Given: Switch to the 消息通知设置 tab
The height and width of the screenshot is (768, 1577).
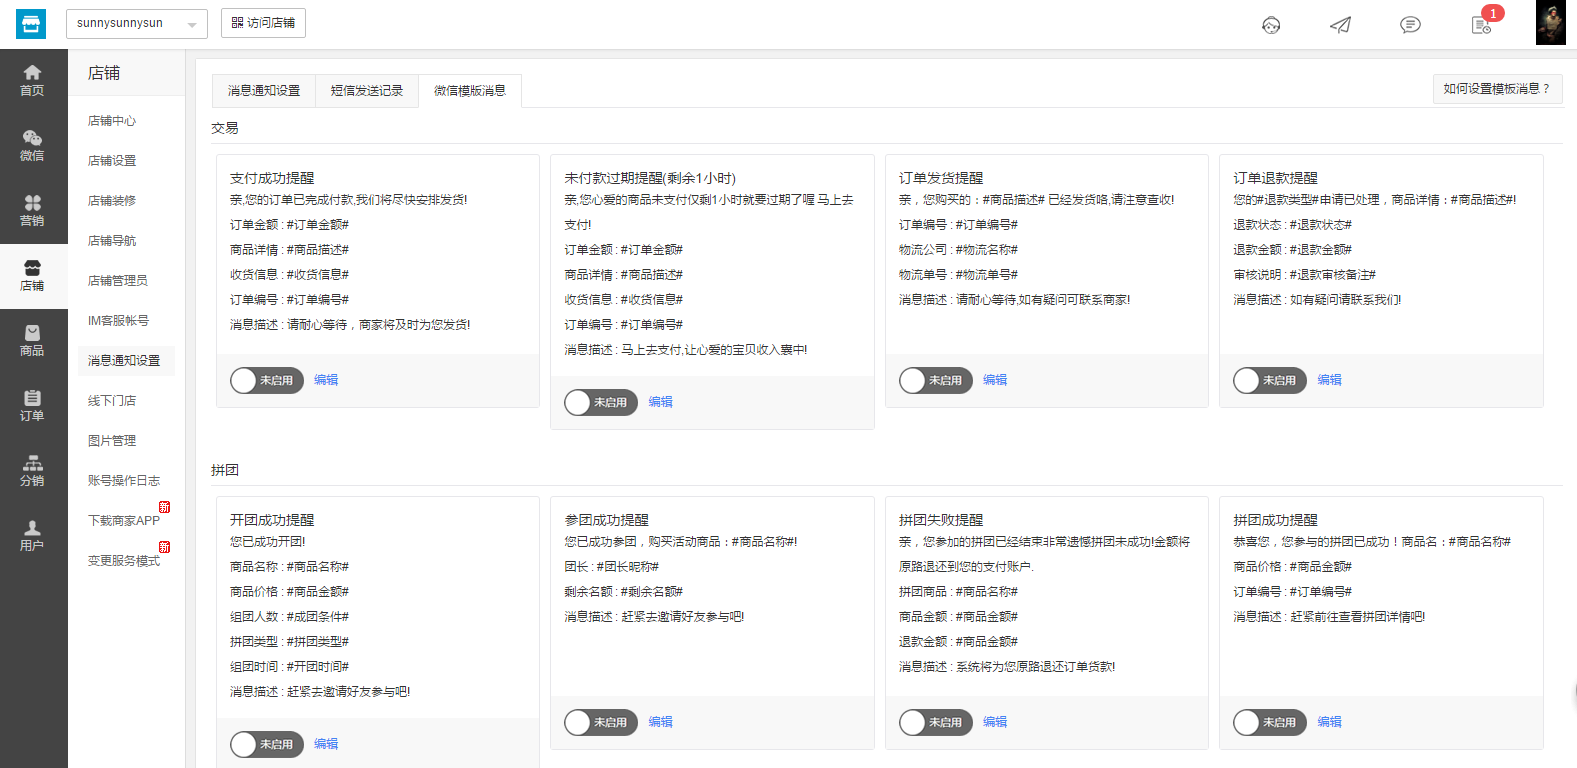Looking at the screenshot, I should coord(264,91).
